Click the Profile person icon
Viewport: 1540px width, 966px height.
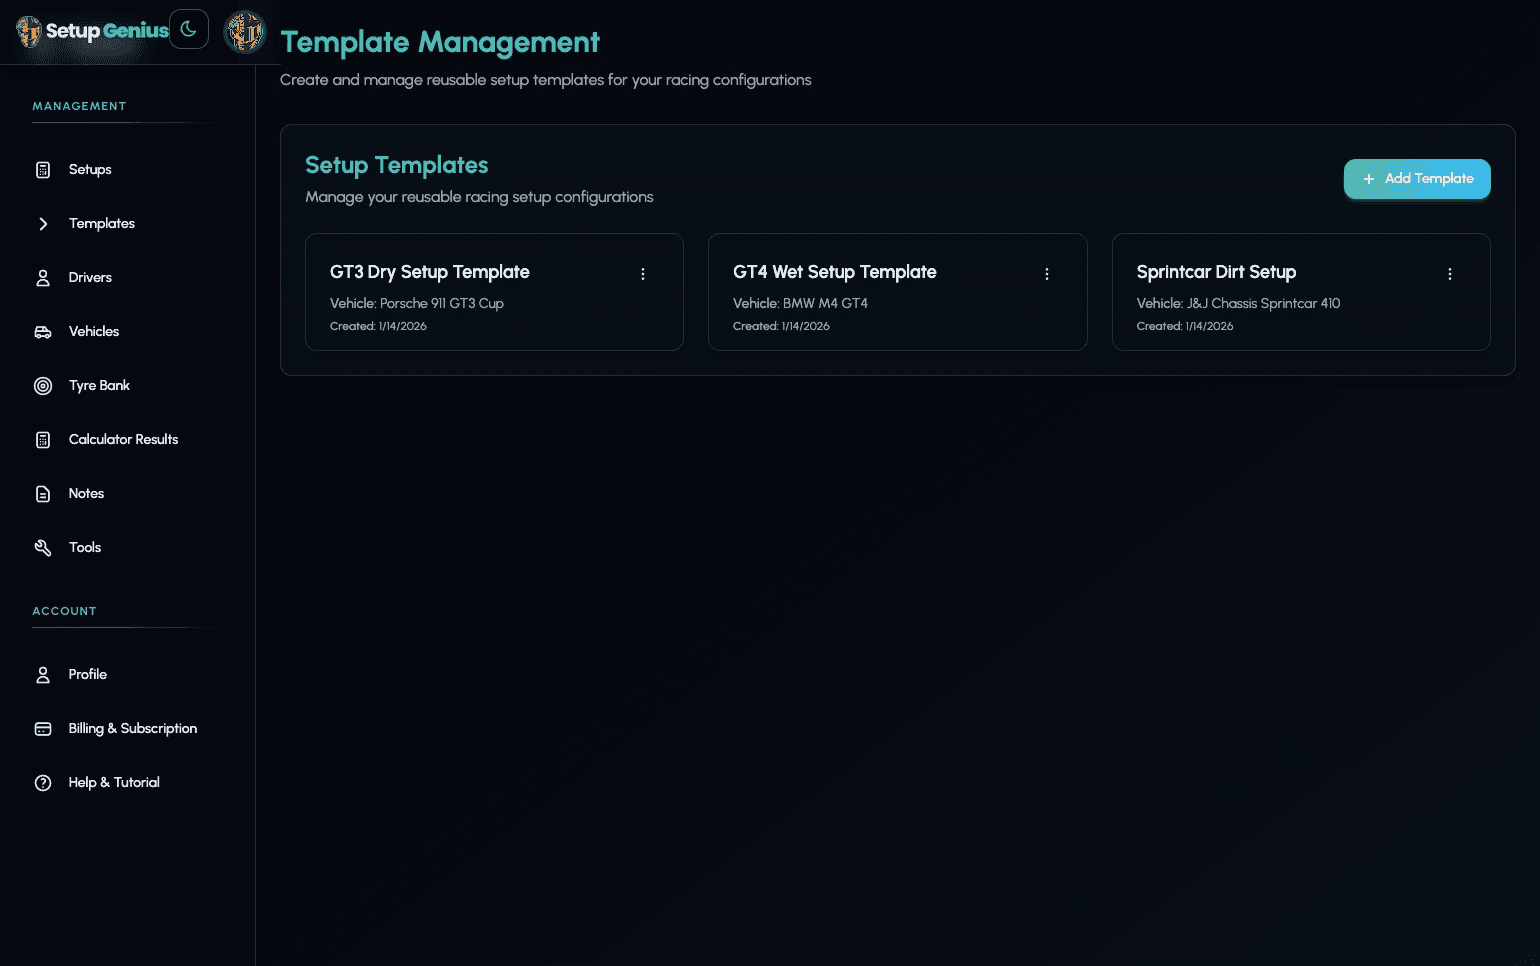click(43, 675)
